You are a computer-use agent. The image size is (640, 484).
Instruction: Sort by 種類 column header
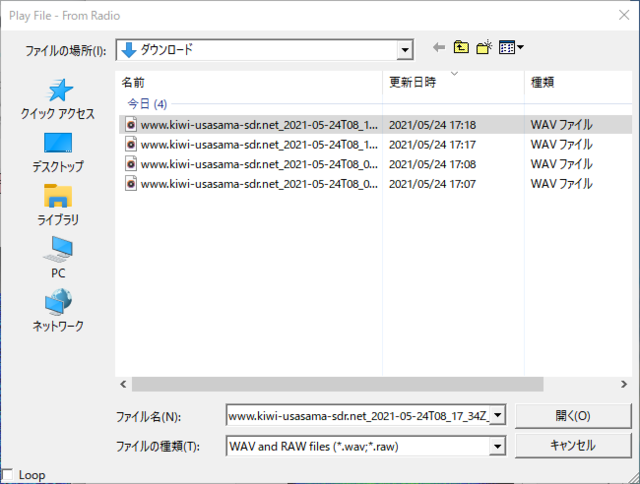click(x=578, y=82)
